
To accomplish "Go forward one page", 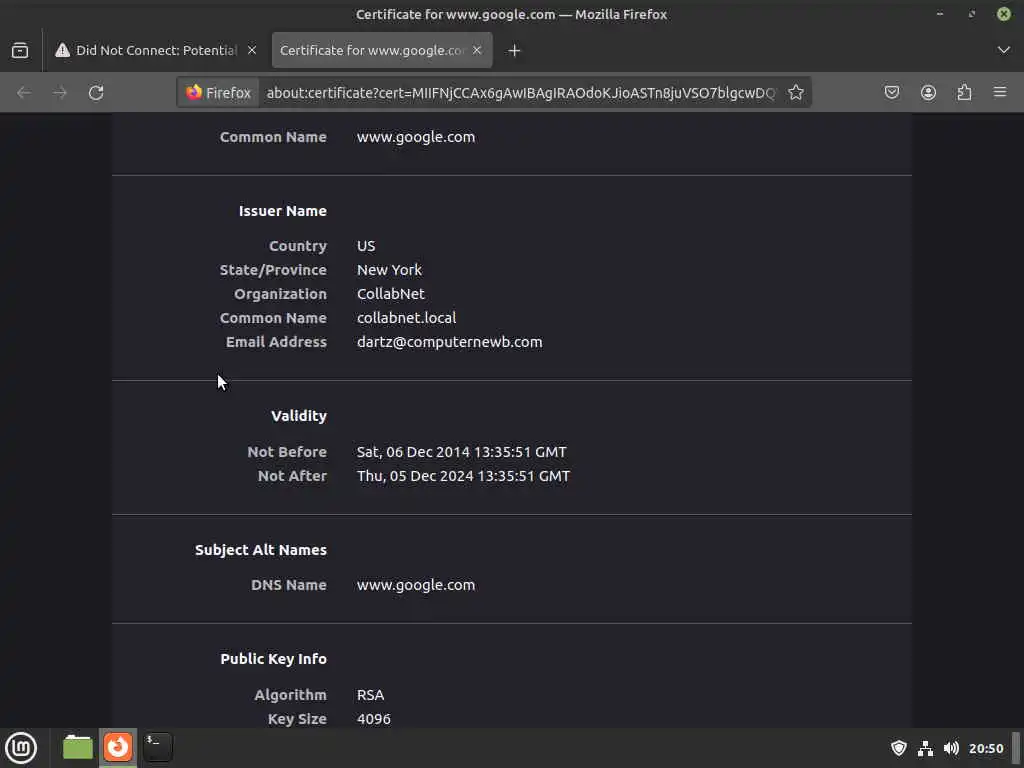I will pos(60,93).
